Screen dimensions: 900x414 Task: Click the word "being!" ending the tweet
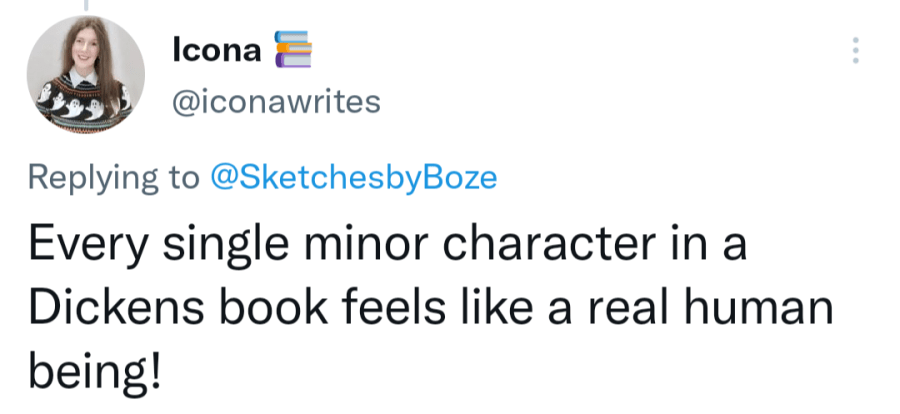tap(93, 372)
